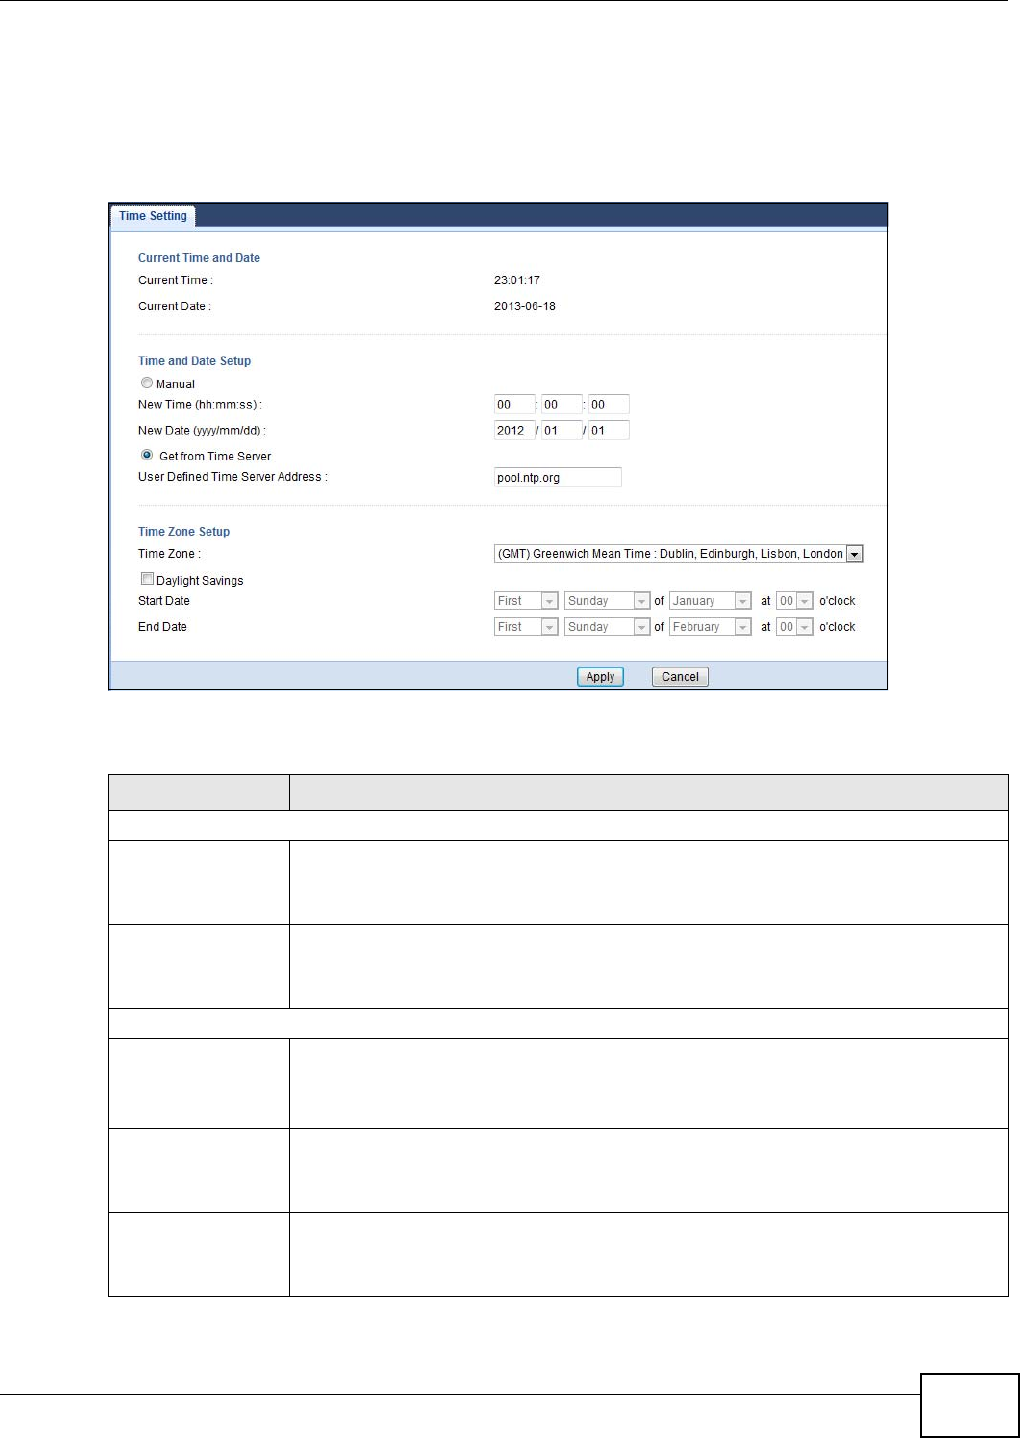Select the current date value 2013-06-18

click(x=525, y=306)
